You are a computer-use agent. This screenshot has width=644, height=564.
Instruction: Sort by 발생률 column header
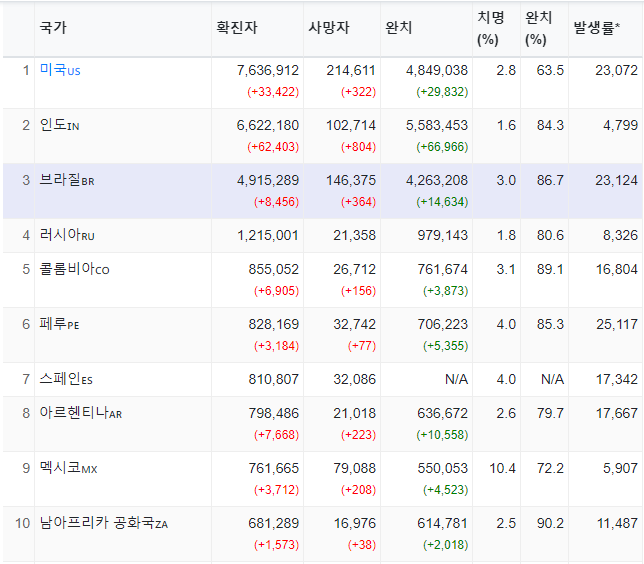pyautogui.click(x=596, y=28)
